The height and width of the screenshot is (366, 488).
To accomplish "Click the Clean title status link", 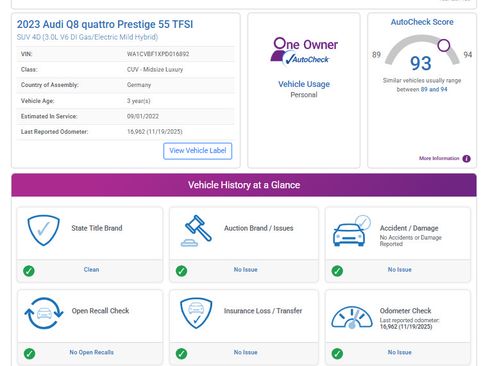I will click(91, 269).
